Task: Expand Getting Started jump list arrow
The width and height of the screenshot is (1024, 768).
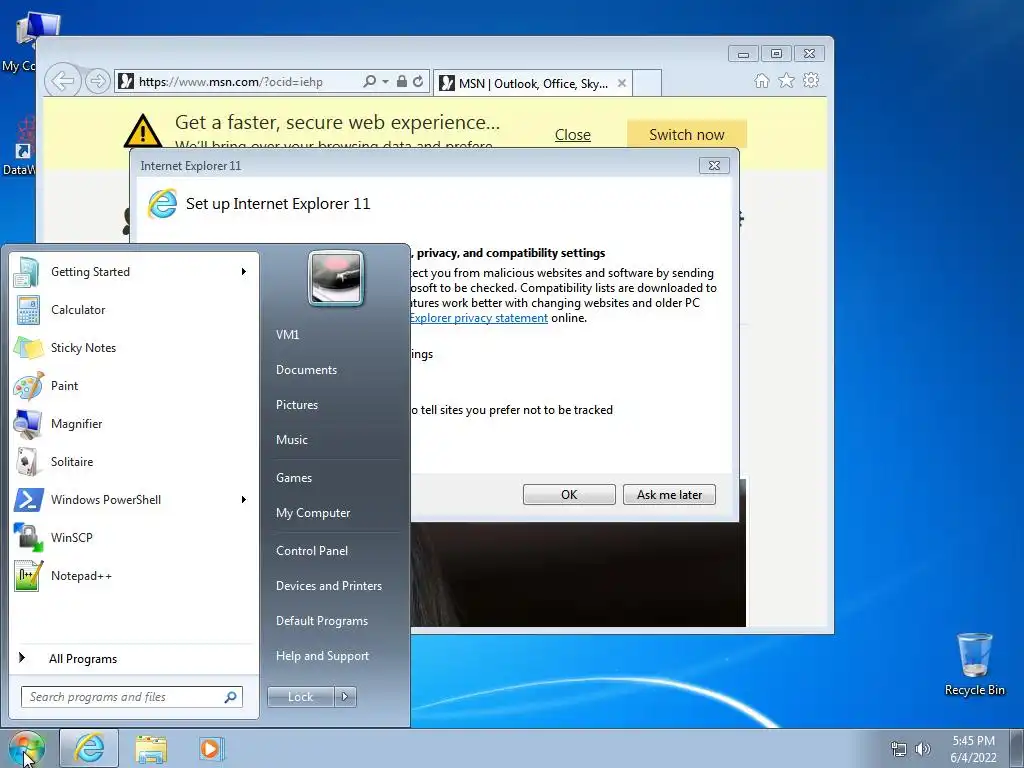Action: [244, 272]
